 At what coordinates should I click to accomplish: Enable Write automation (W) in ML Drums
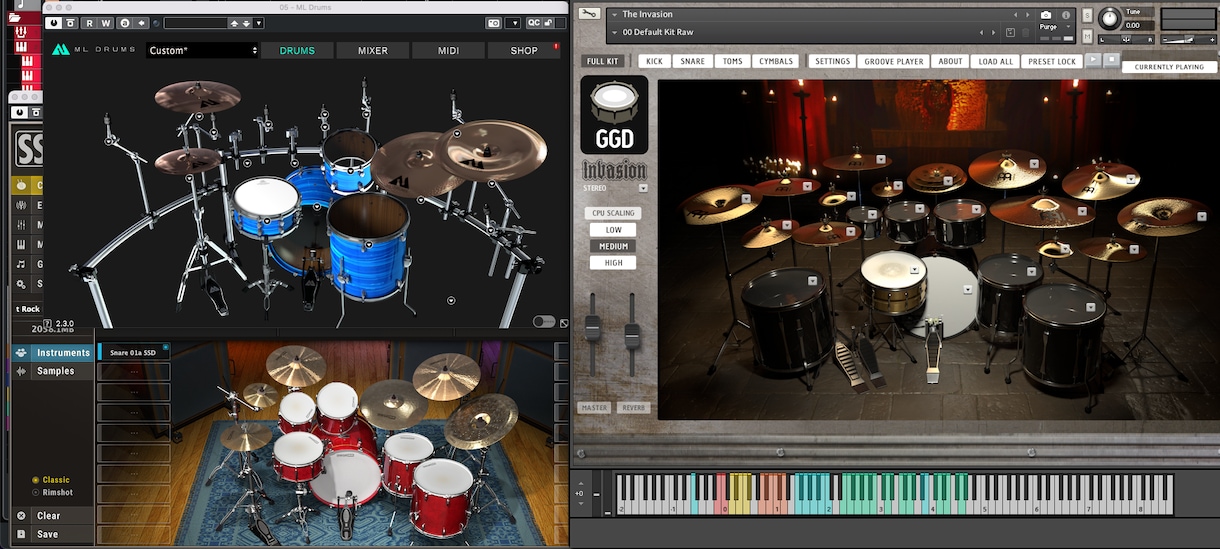[x=105, y=23]
